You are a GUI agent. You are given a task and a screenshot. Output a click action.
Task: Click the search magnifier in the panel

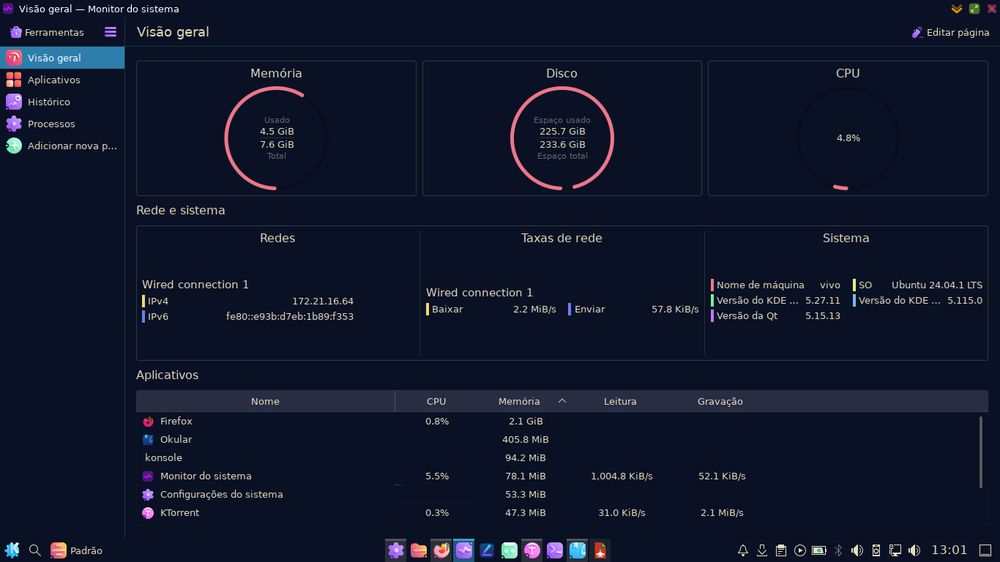point(35,550)
